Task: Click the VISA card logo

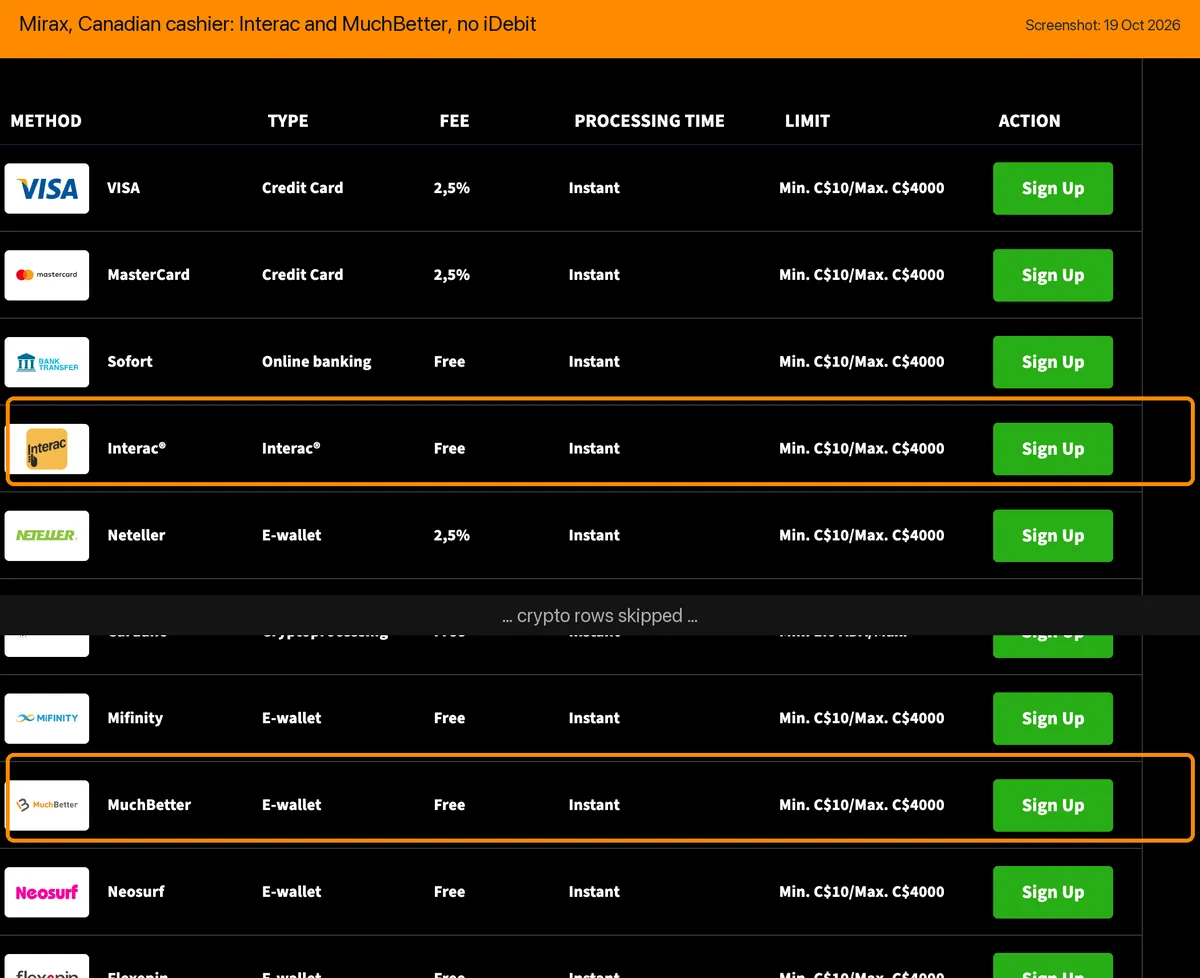Action: 47,188
